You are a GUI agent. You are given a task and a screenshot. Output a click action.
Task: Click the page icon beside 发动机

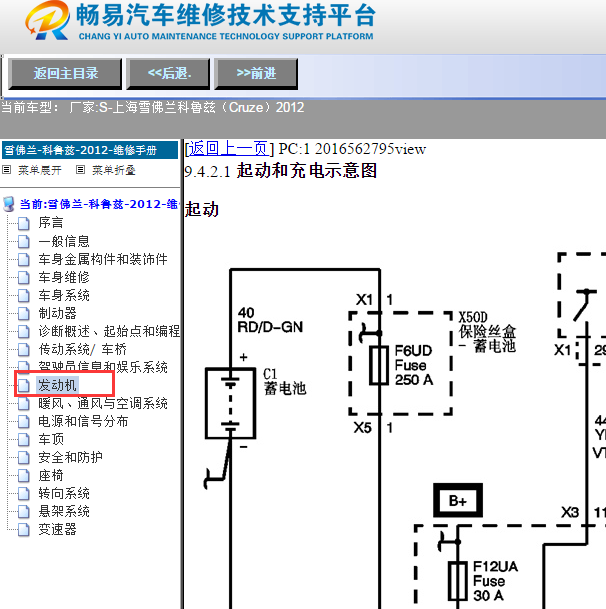tap(24, 386)
